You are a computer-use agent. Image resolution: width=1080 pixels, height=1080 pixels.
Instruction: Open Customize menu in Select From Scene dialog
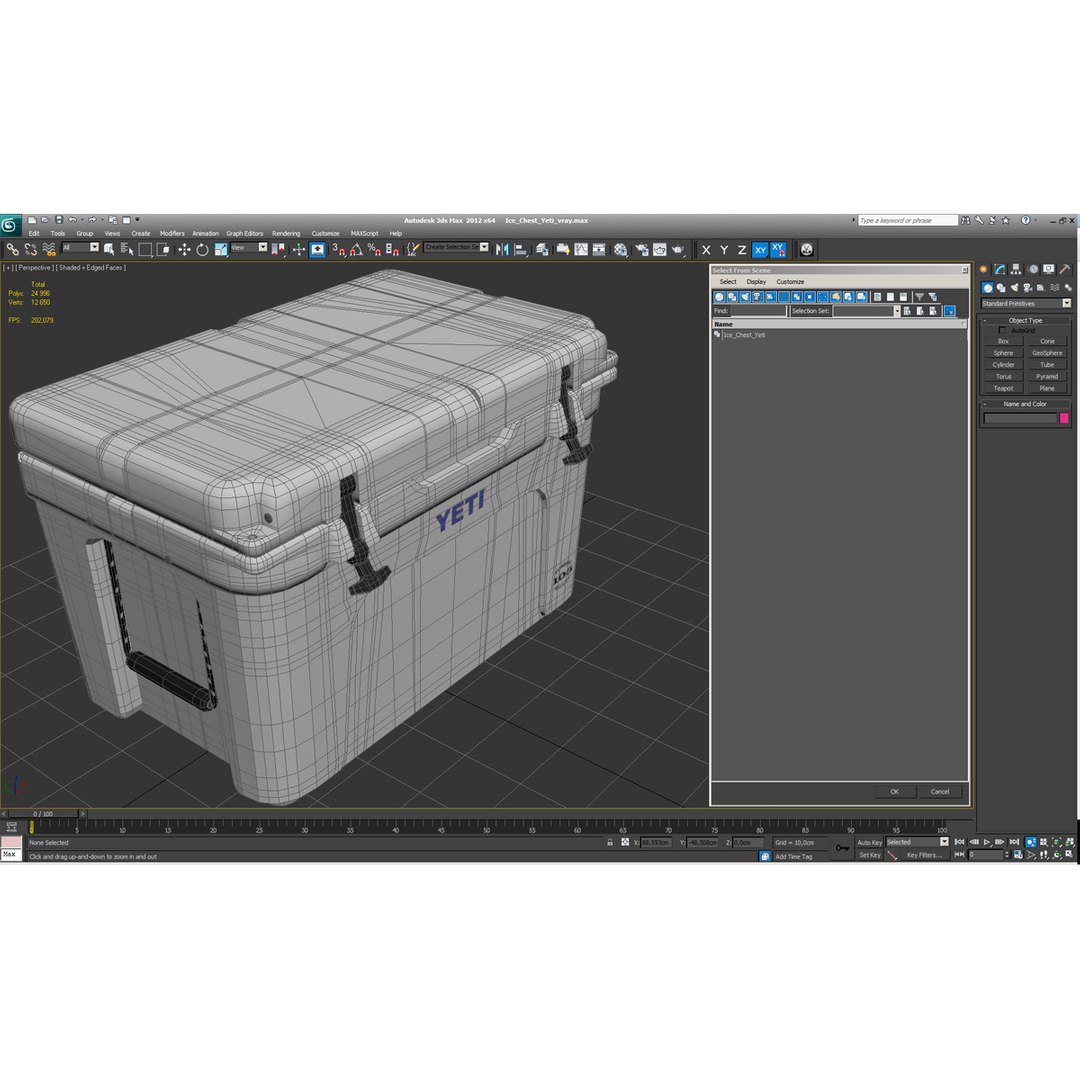(x=790, y=282)
